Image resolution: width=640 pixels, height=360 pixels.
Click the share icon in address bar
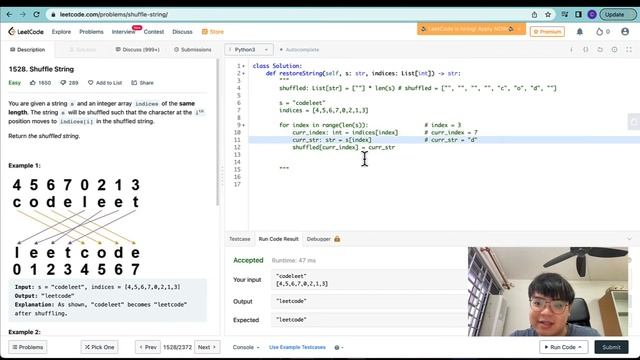(x=534, y=14)
